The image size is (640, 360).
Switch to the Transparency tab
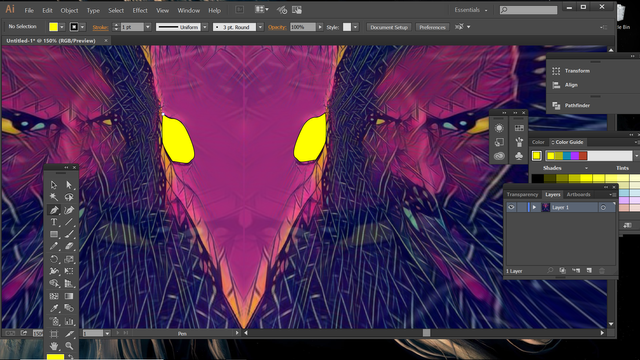point(522,194)
